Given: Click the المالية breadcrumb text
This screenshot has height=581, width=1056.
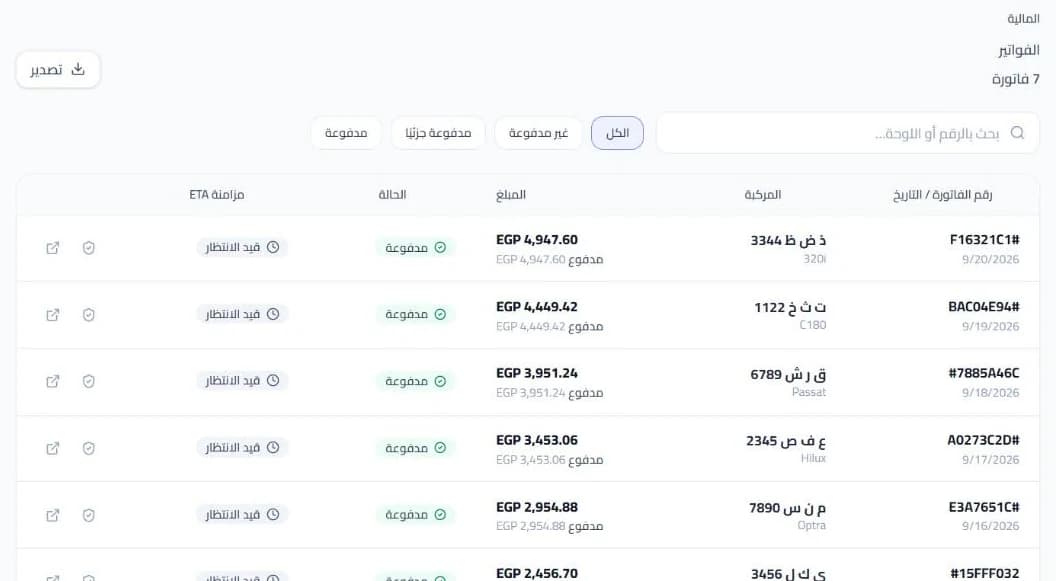Looking at the screenshot, I should (x=1023, y=19).
